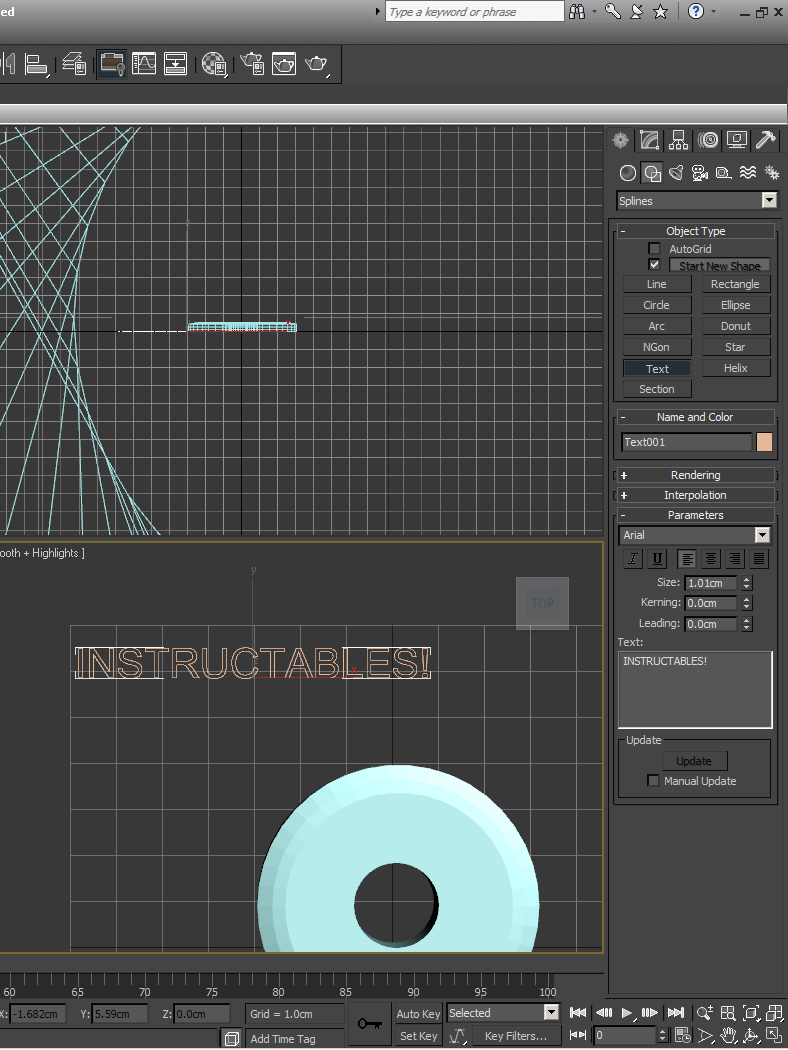
Task: Enable the AutoGrid checkbox
Action: click(x=654, y=248)
